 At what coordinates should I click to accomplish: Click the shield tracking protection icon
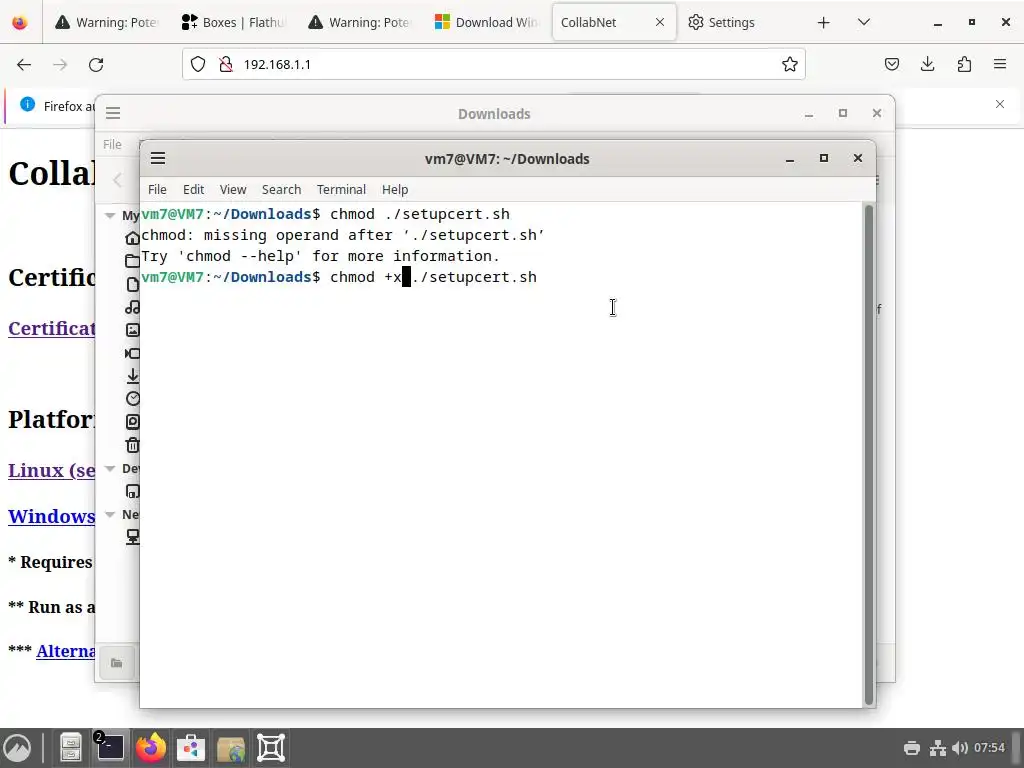pos(198,65)
